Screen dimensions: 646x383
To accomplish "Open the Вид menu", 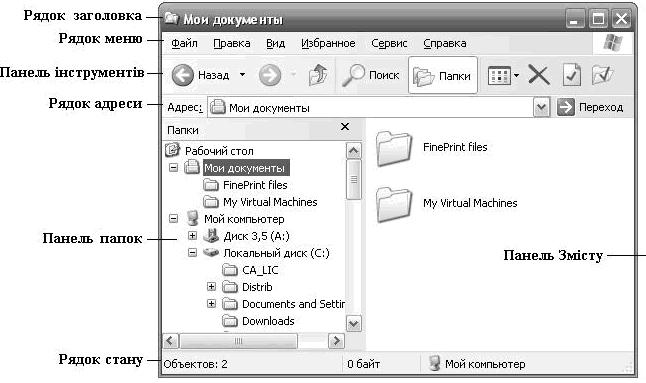I will coord(275,43).
